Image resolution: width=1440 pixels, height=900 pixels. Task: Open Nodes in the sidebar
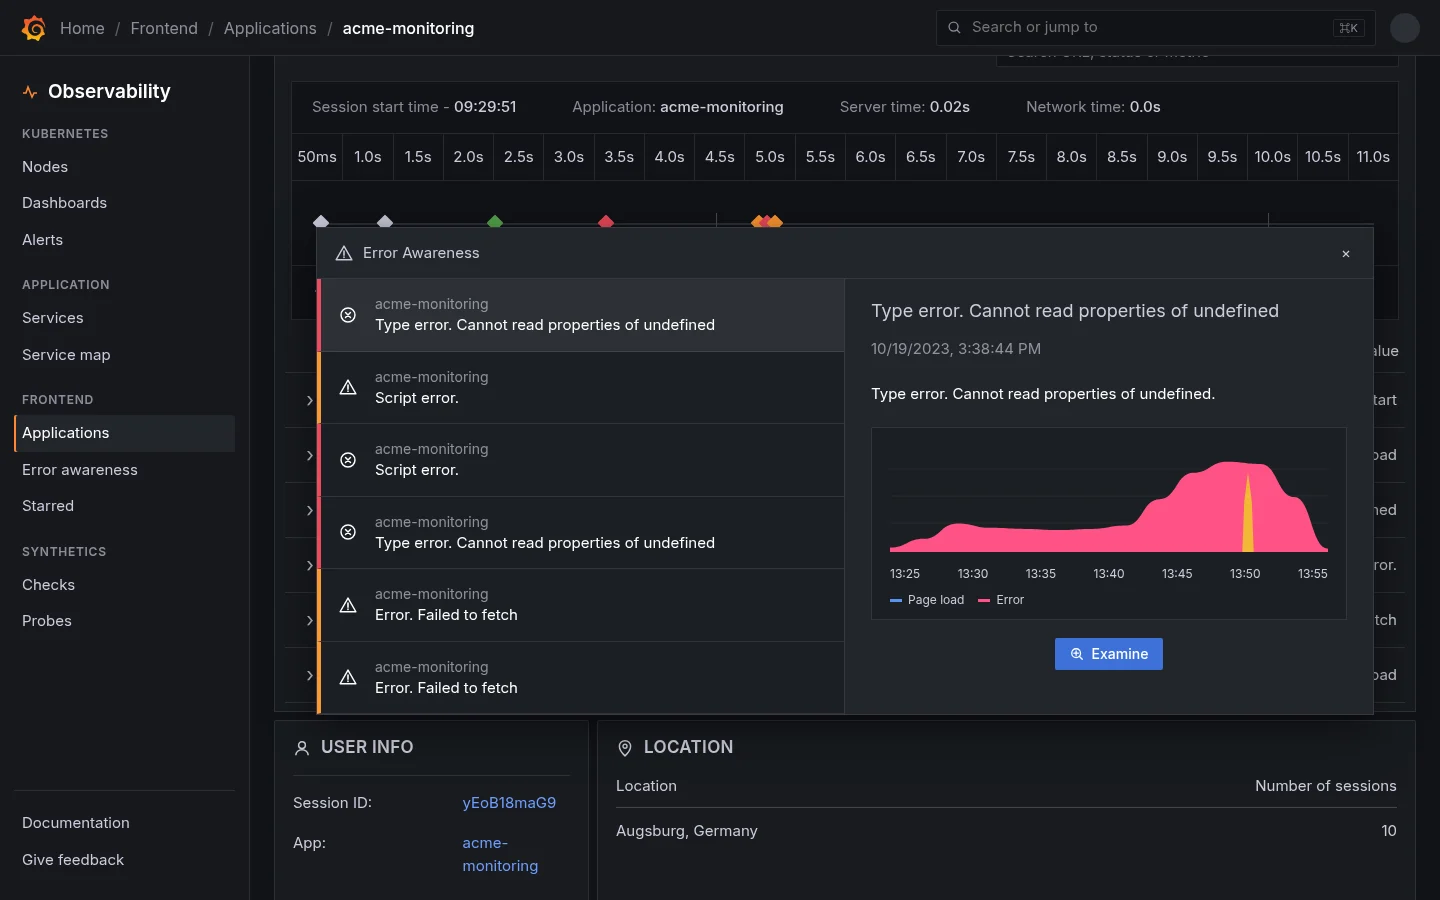[45, 167]
